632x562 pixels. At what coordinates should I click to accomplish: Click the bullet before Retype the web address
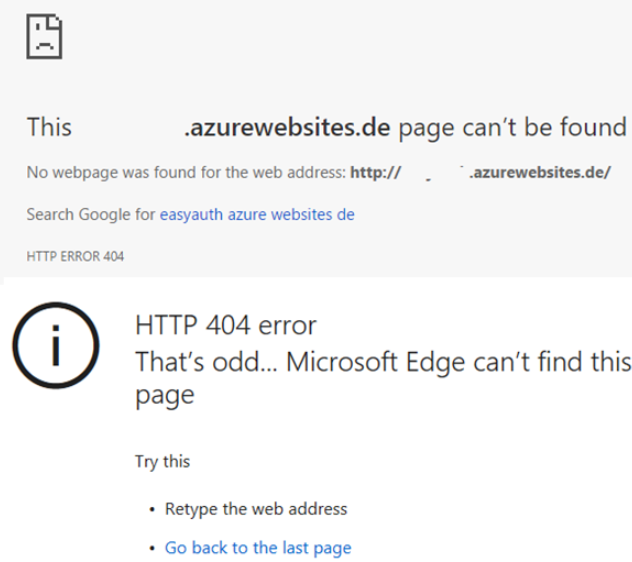click(152, 510)
